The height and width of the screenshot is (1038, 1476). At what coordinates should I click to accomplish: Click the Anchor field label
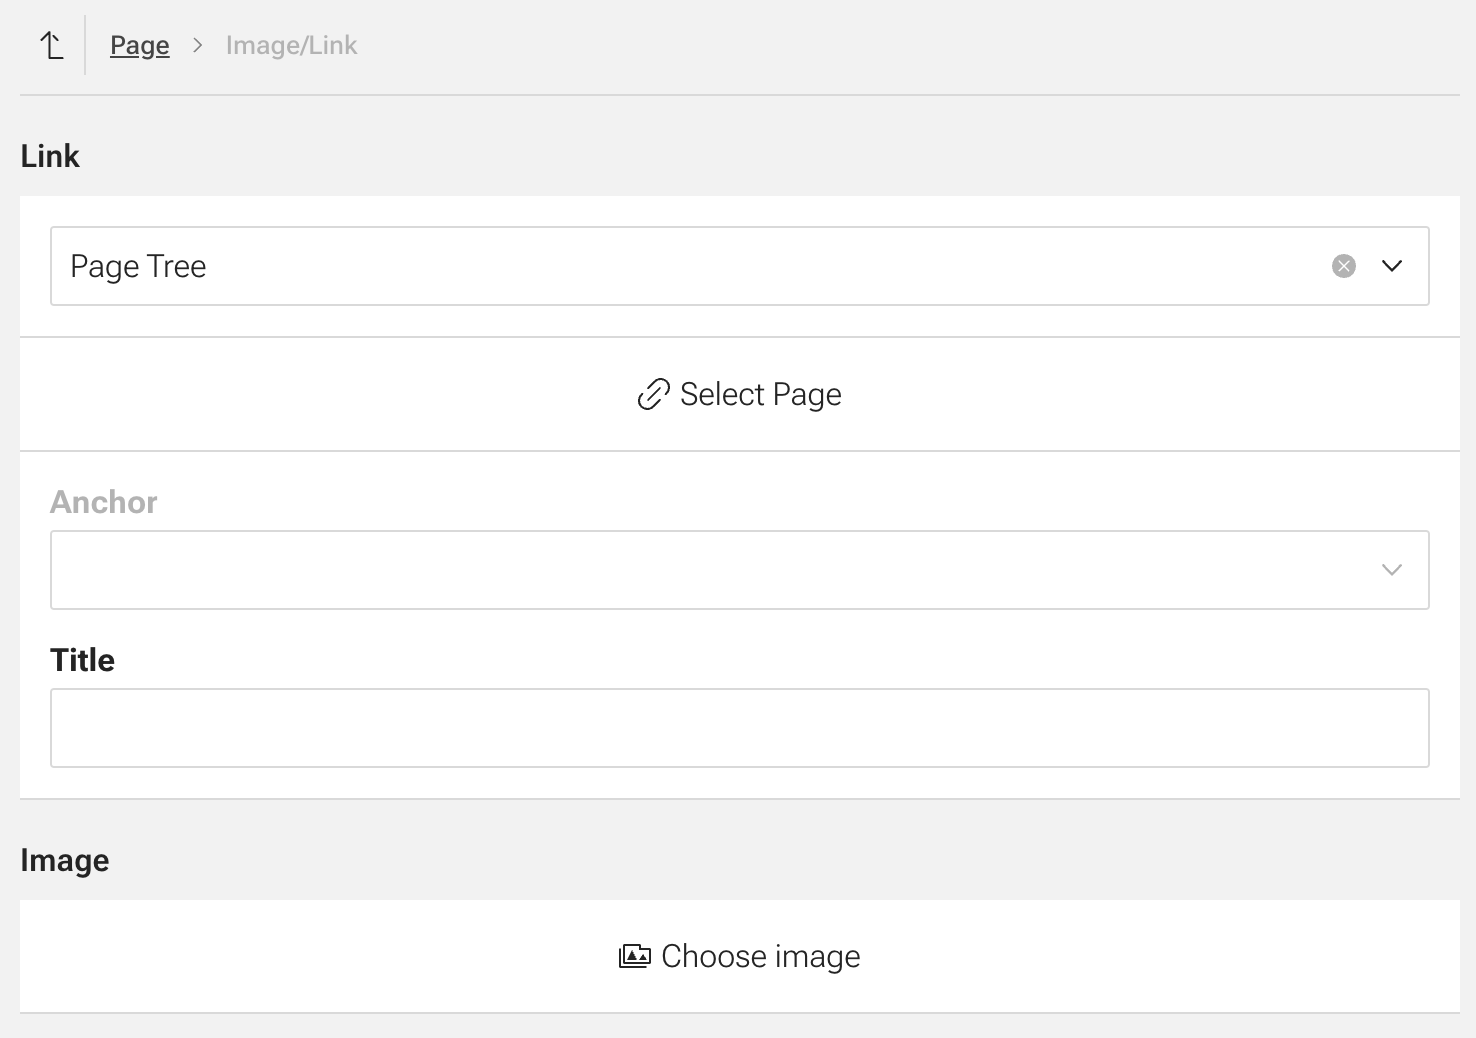click(104, 502)
